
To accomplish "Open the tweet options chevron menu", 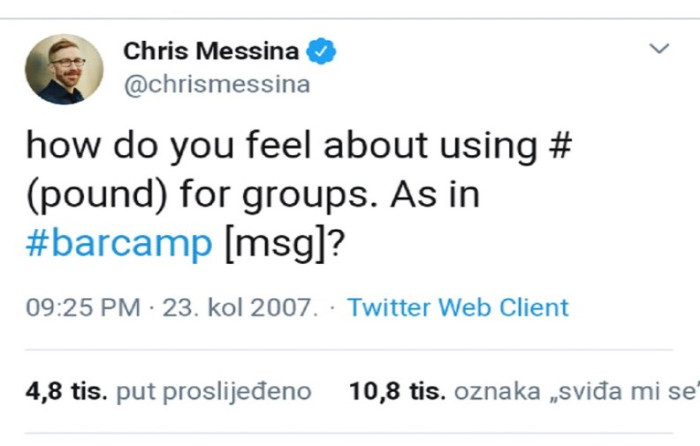I will coord(659,49).
